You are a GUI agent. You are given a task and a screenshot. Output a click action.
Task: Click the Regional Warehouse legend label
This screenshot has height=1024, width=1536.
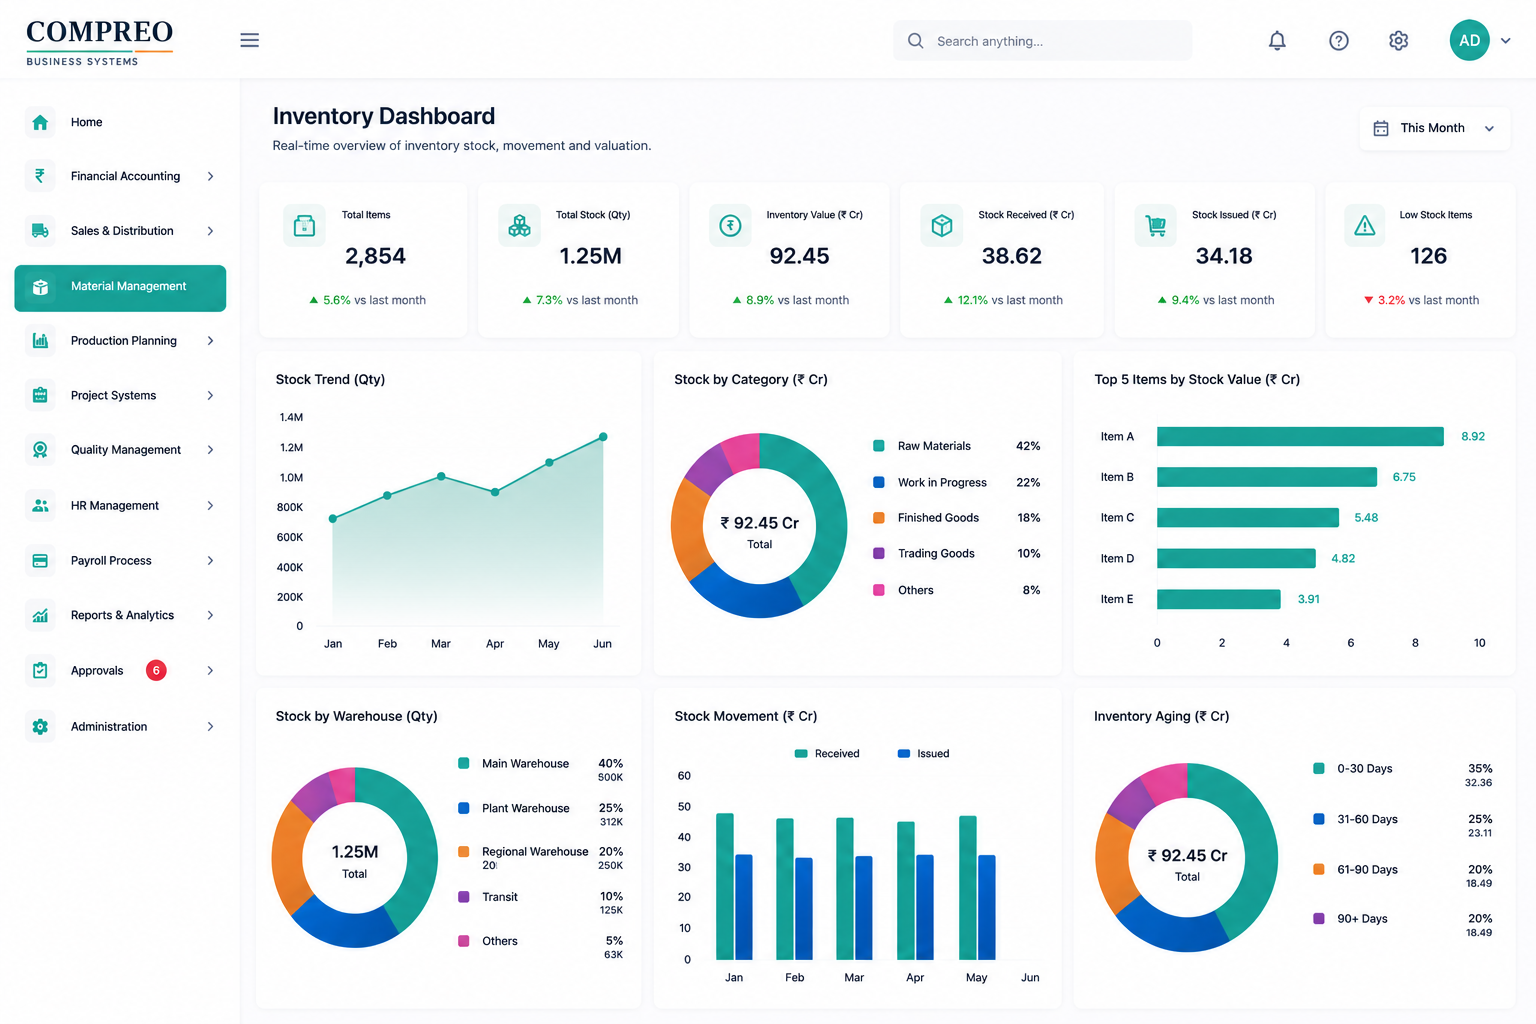535,852
